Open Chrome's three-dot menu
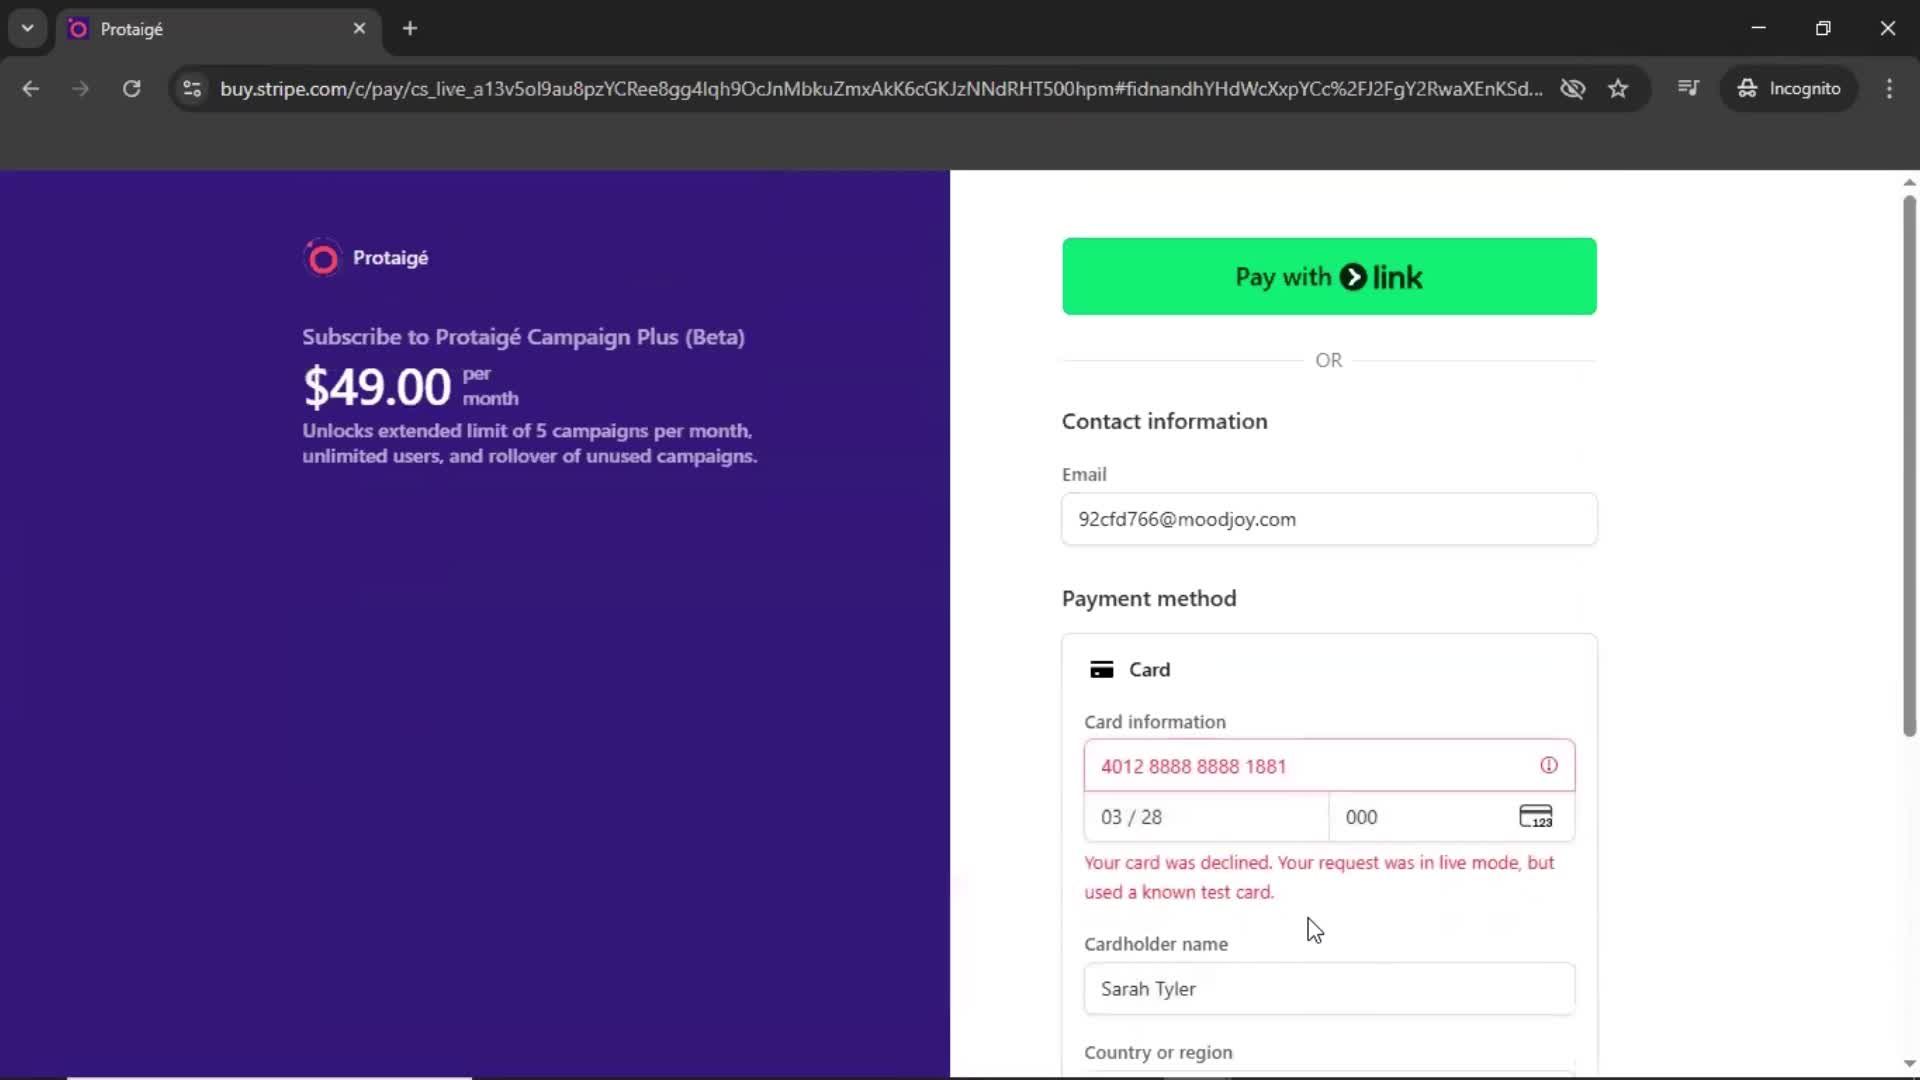The image size is (1920, 1080). (x=1889, y=89)
